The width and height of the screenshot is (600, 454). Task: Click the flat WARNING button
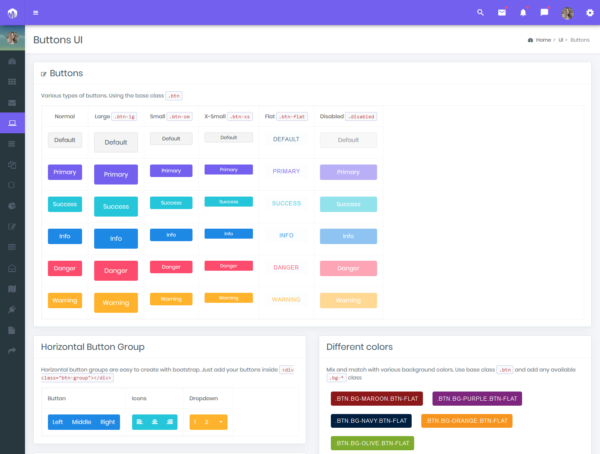[x=286, y=300]
